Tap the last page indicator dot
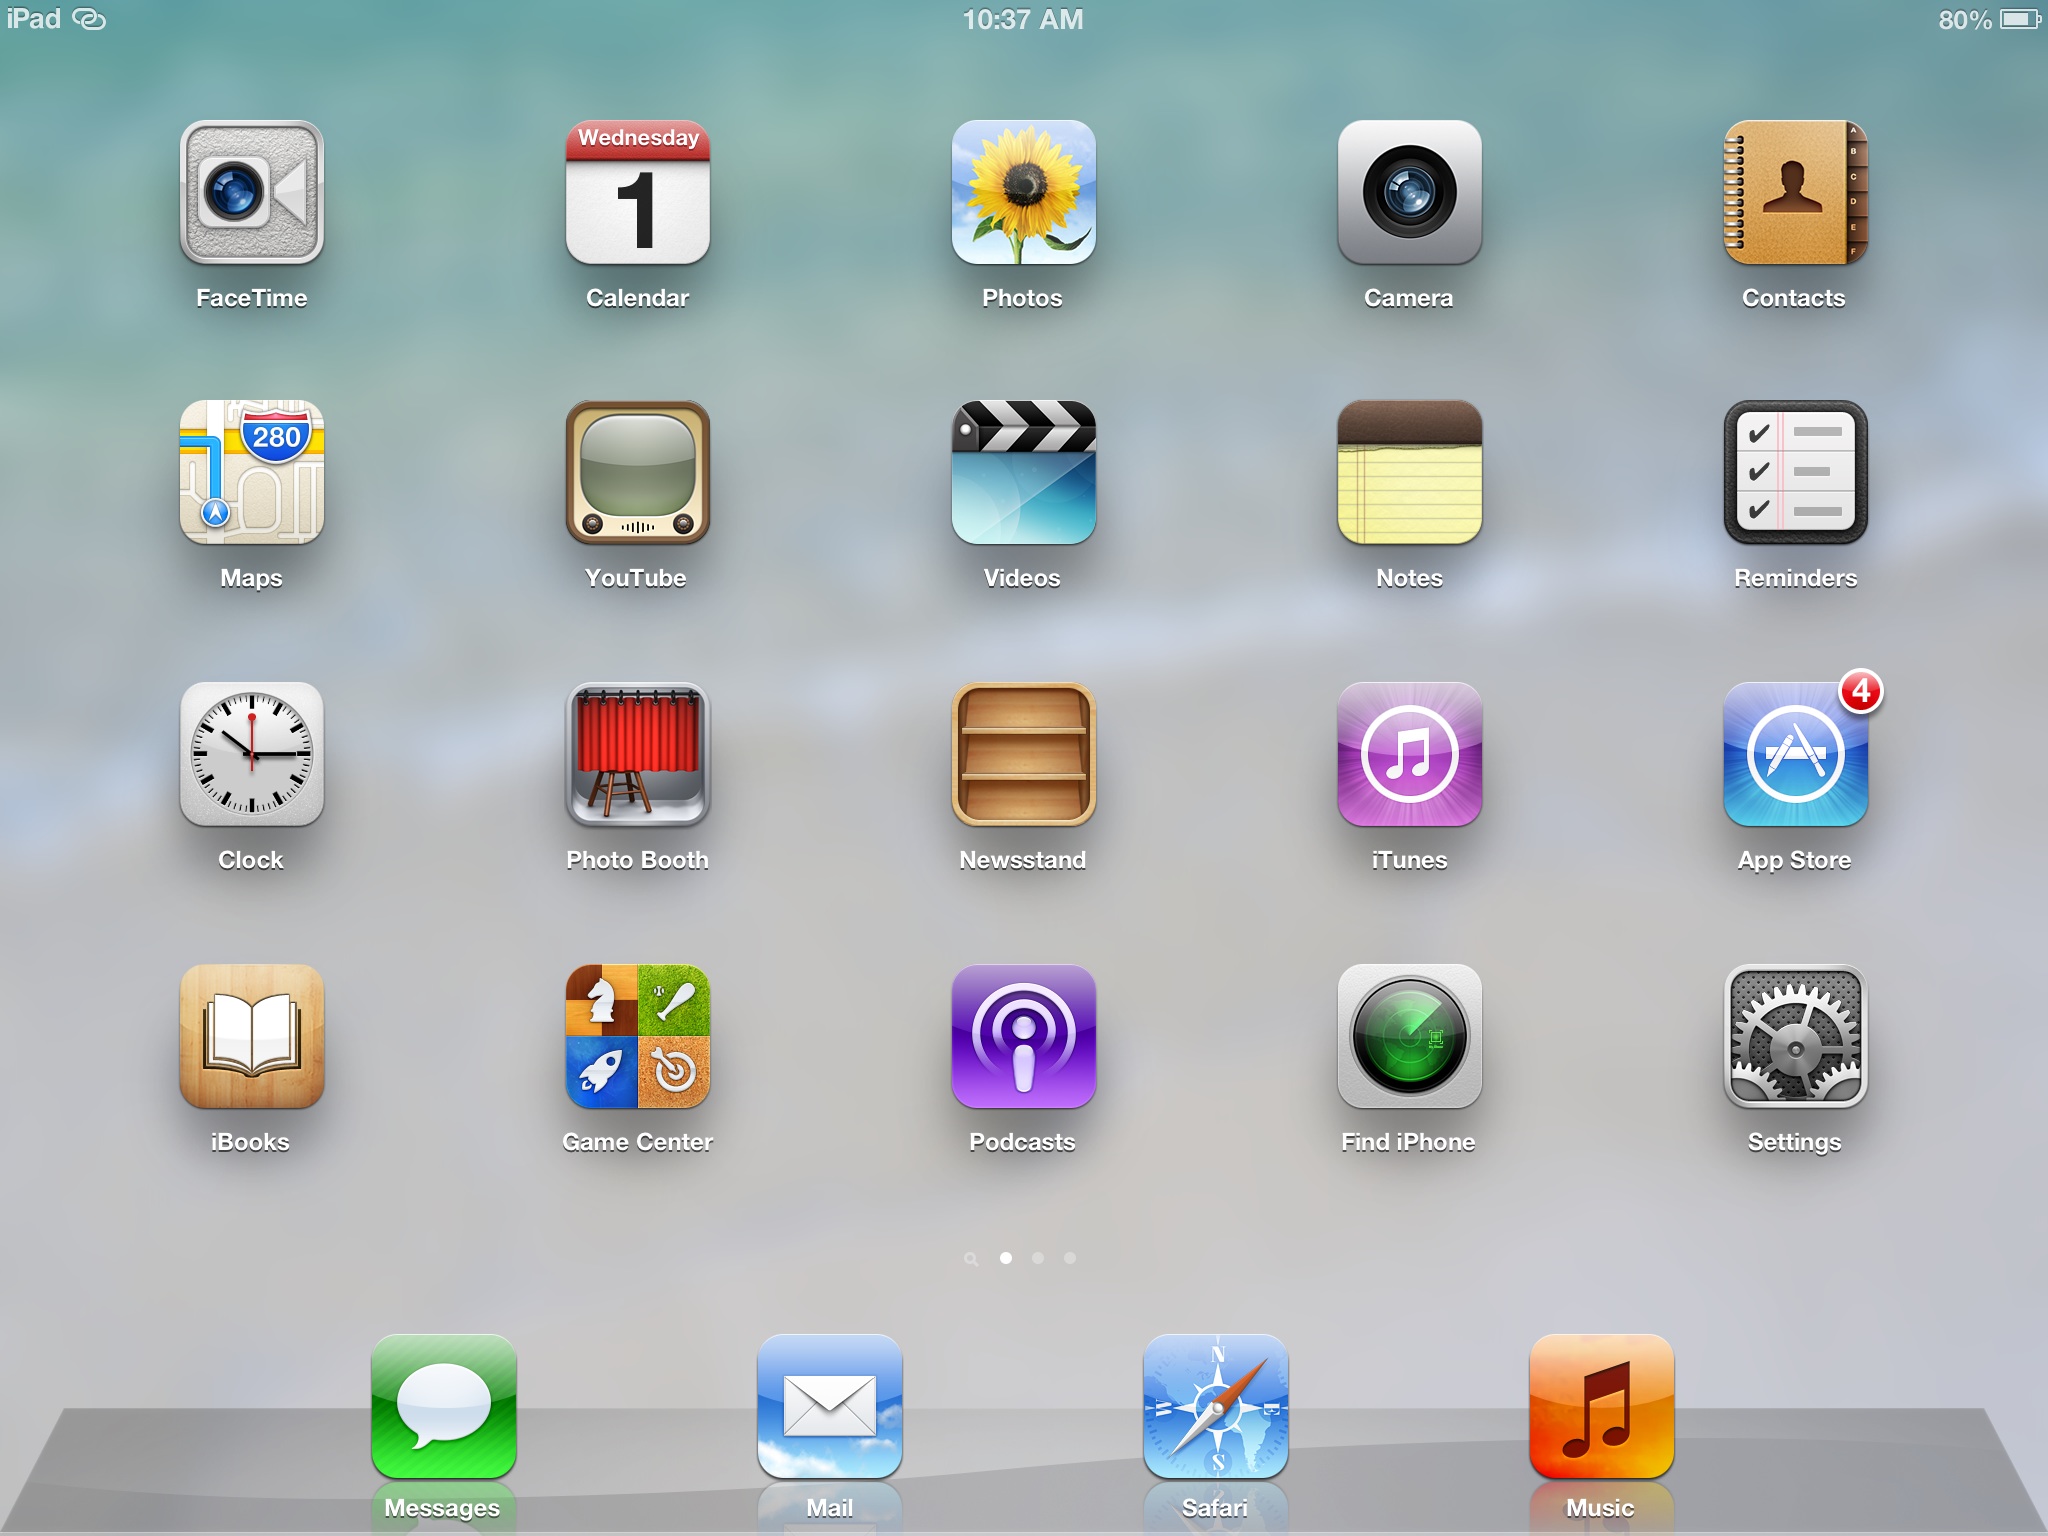 click(1070, 1258)
